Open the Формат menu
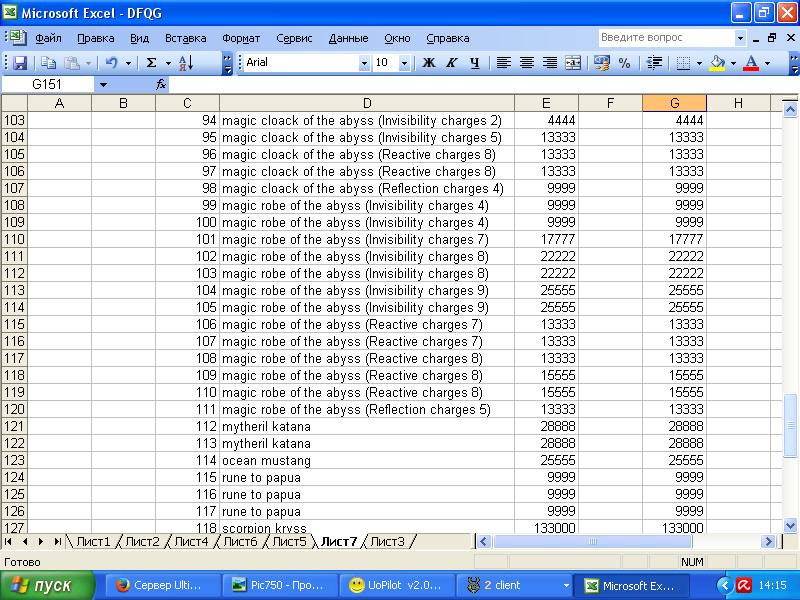The width and height of the screenshot is (800, 600). (241, 38)
